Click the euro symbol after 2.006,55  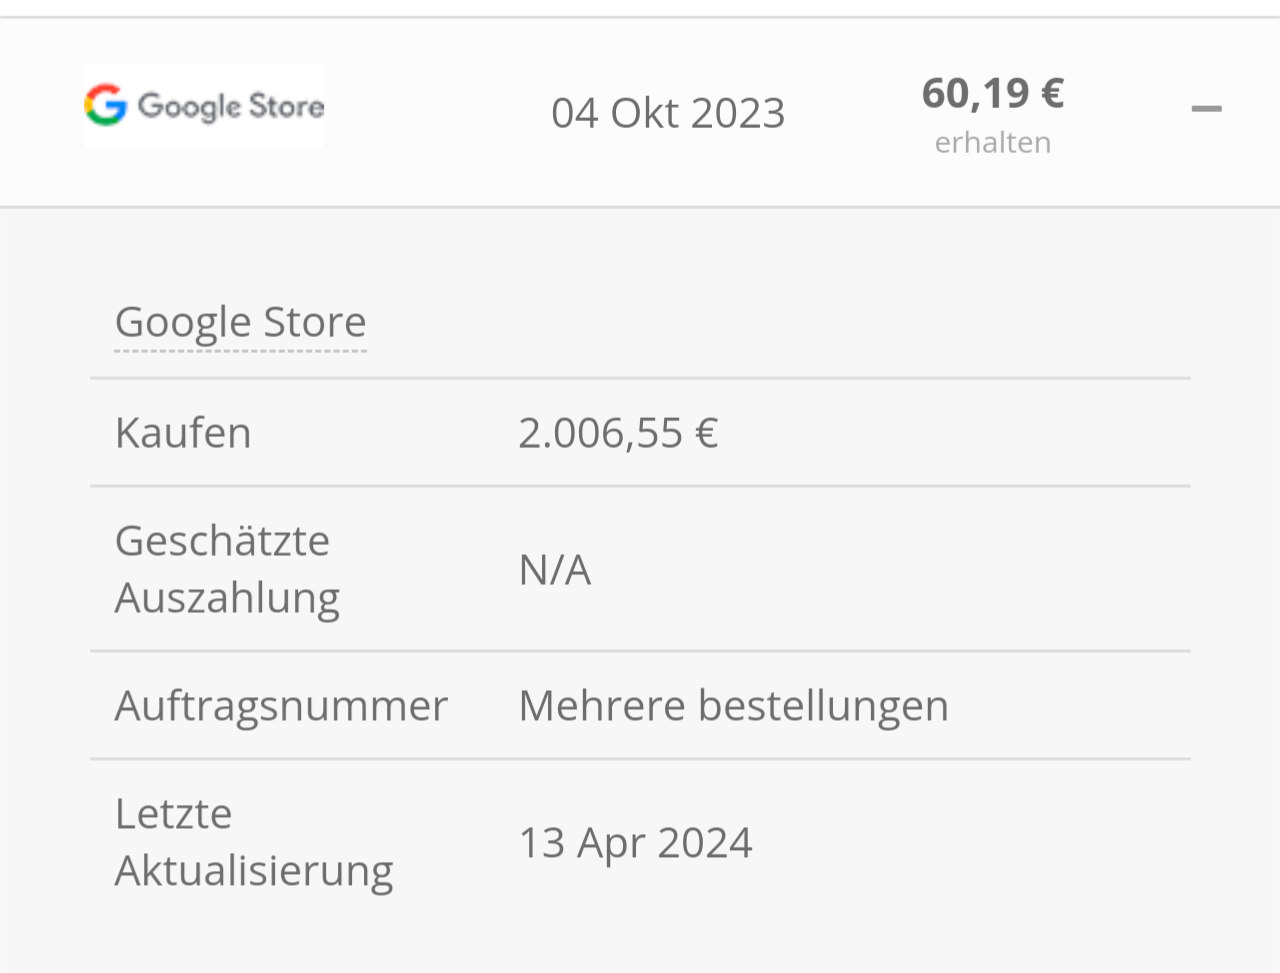[707, 433]
